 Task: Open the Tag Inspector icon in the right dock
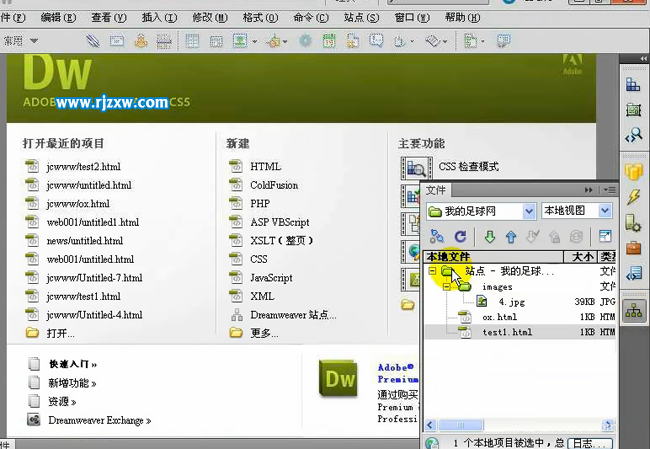[x=634, y=135]
